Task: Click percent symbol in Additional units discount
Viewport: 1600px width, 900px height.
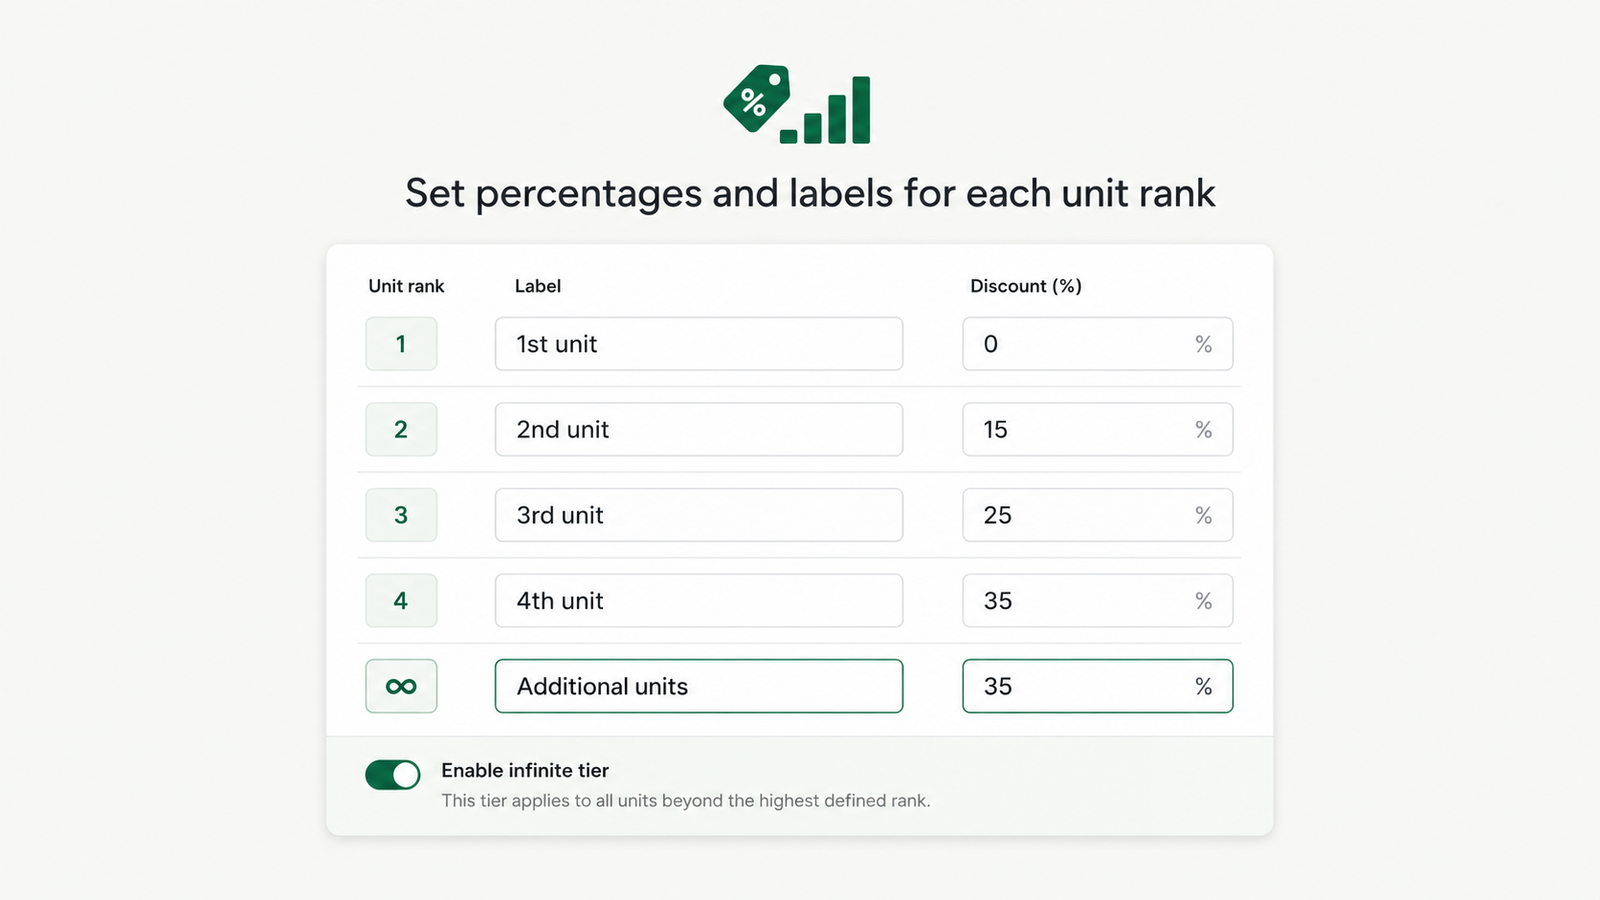Action: 1203,686
